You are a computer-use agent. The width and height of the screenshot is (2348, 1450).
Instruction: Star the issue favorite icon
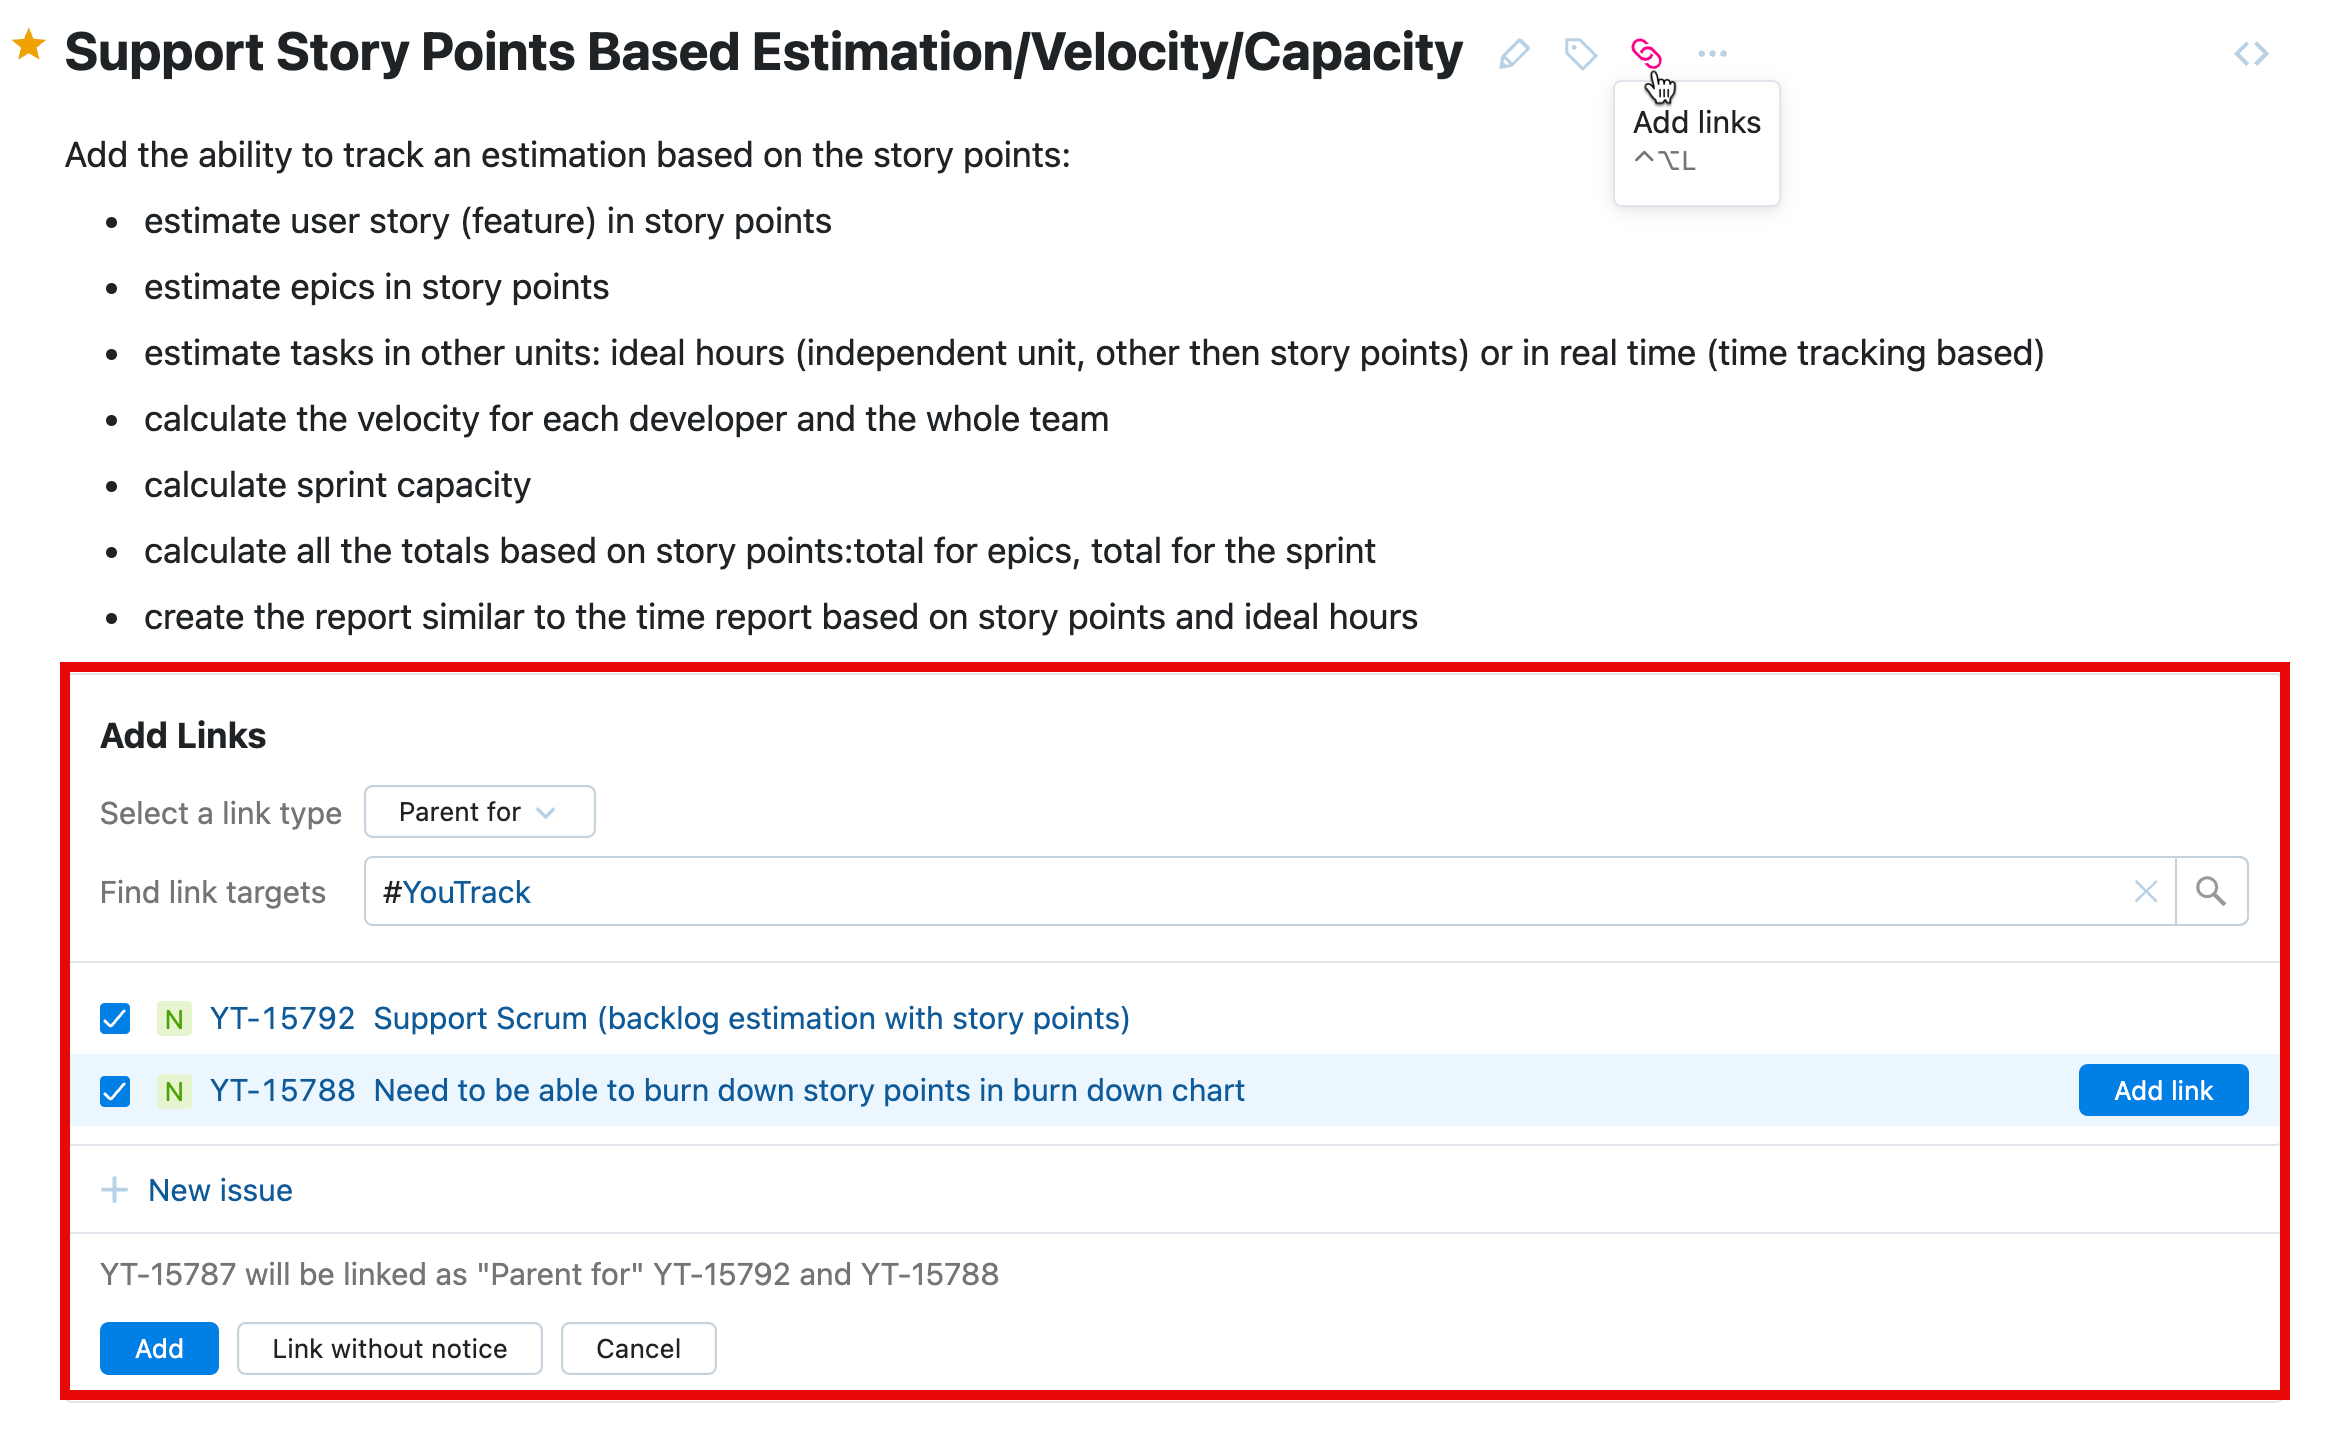[28, 46]
